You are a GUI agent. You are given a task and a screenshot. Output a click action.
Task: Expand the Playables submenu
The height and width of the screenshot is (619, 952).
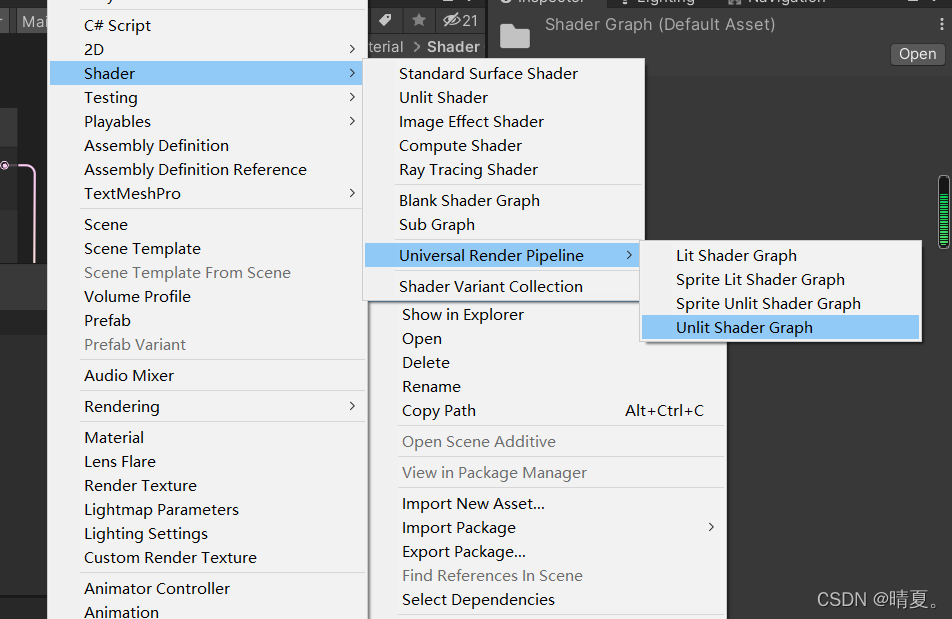point(206,121)
